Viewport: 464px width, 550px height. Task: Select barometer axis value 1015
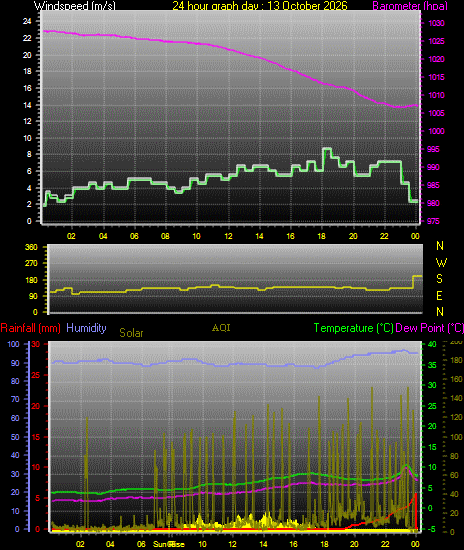pyautogui.click(x=436, y=77)
